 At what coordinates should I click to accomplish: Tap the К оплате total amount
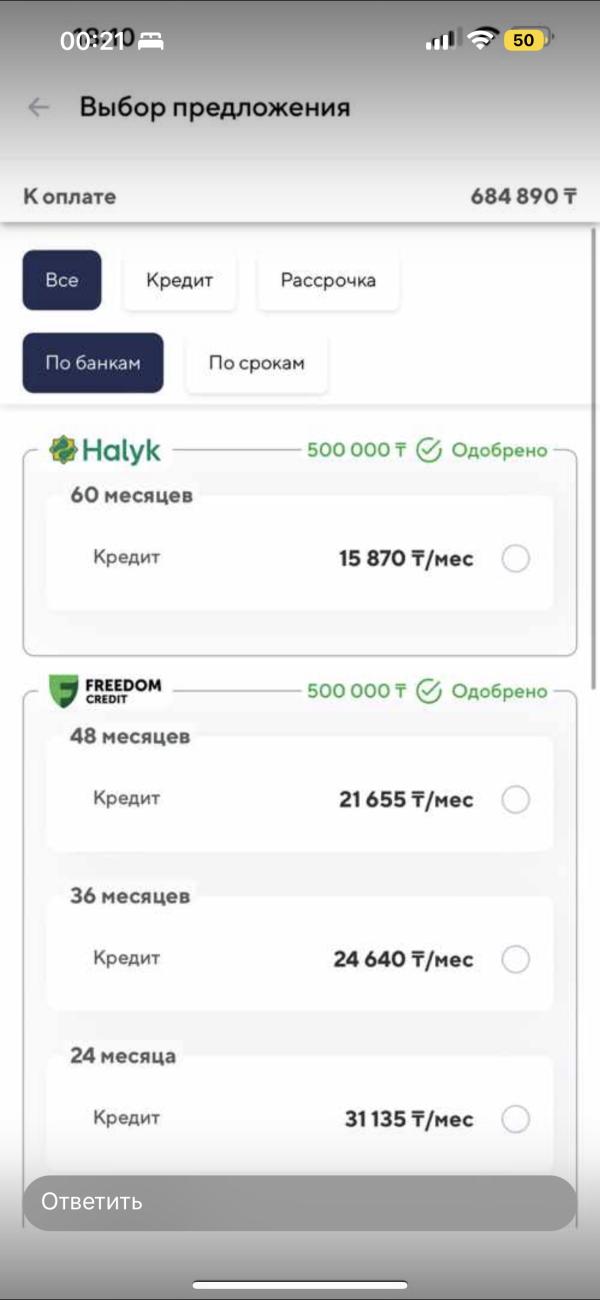pos(523,196)
